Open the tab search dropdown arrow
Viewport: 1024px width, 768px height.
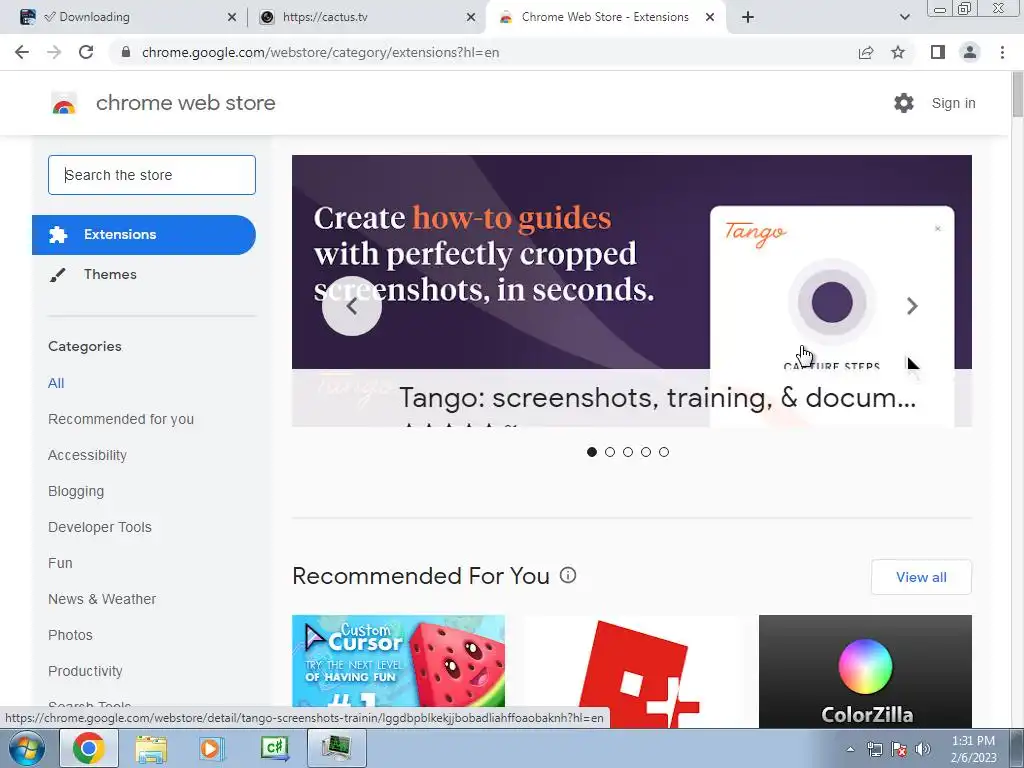(904, 17)
